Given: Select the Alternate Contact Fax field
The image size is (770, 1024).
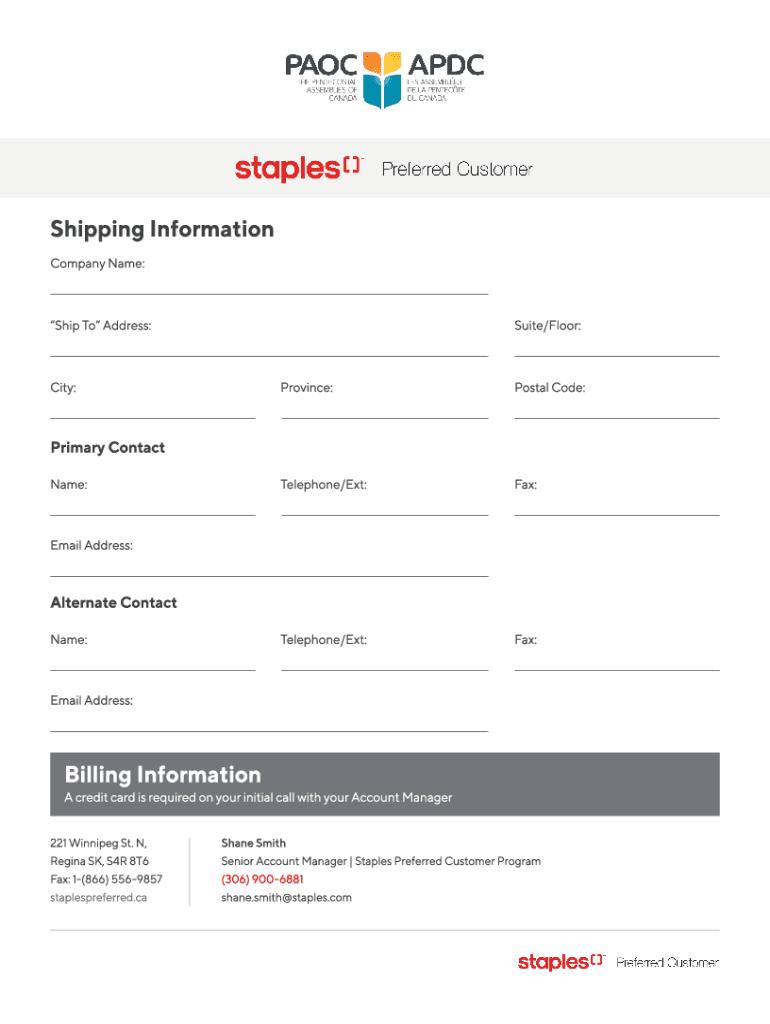Looking at the screenshot, I should (616, 660).
